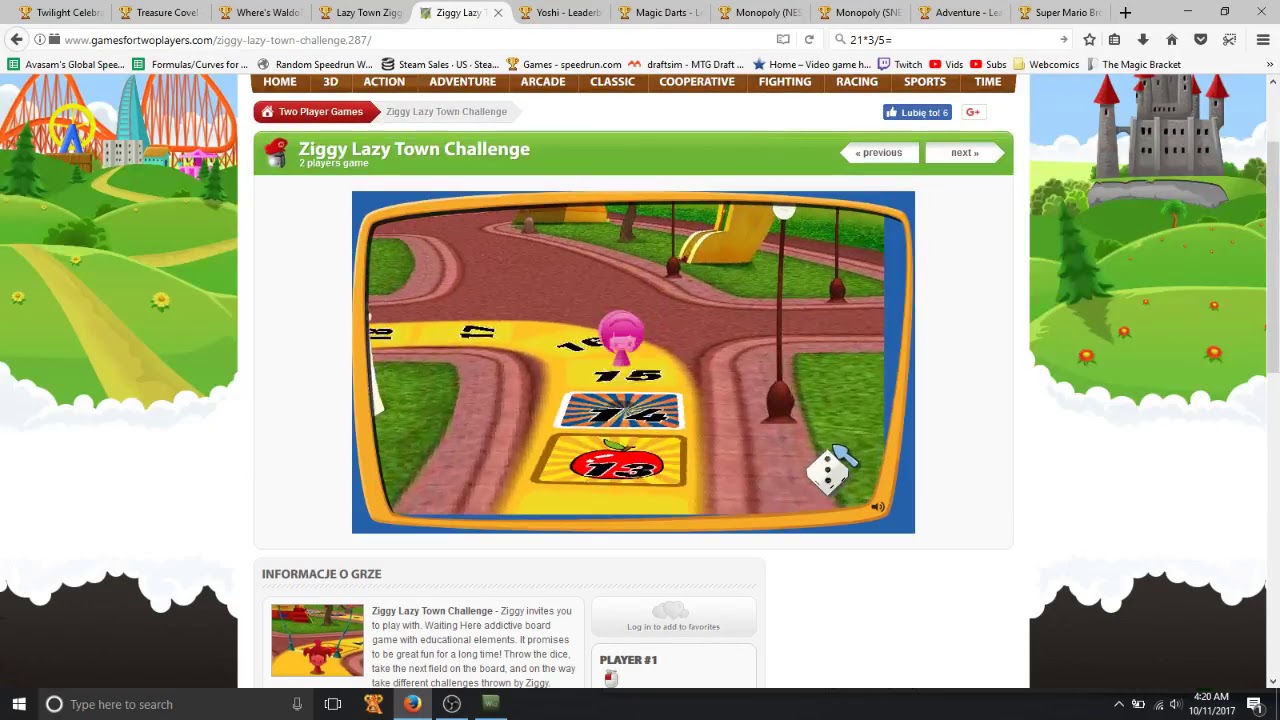1280x720 pixels.
Task: Open the game thumbnail in the info section
Action: [x=317, y=640]
